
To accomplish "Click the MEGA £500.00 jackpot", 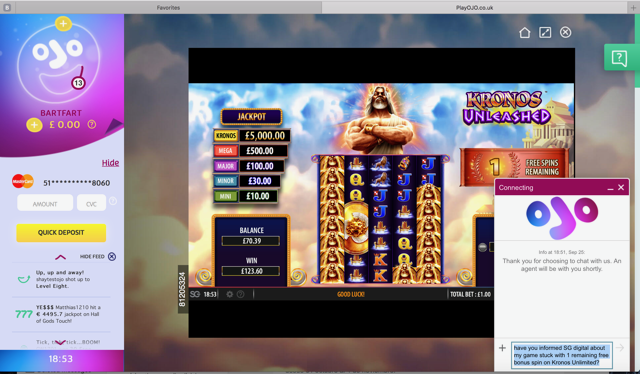I will point(251,151).
